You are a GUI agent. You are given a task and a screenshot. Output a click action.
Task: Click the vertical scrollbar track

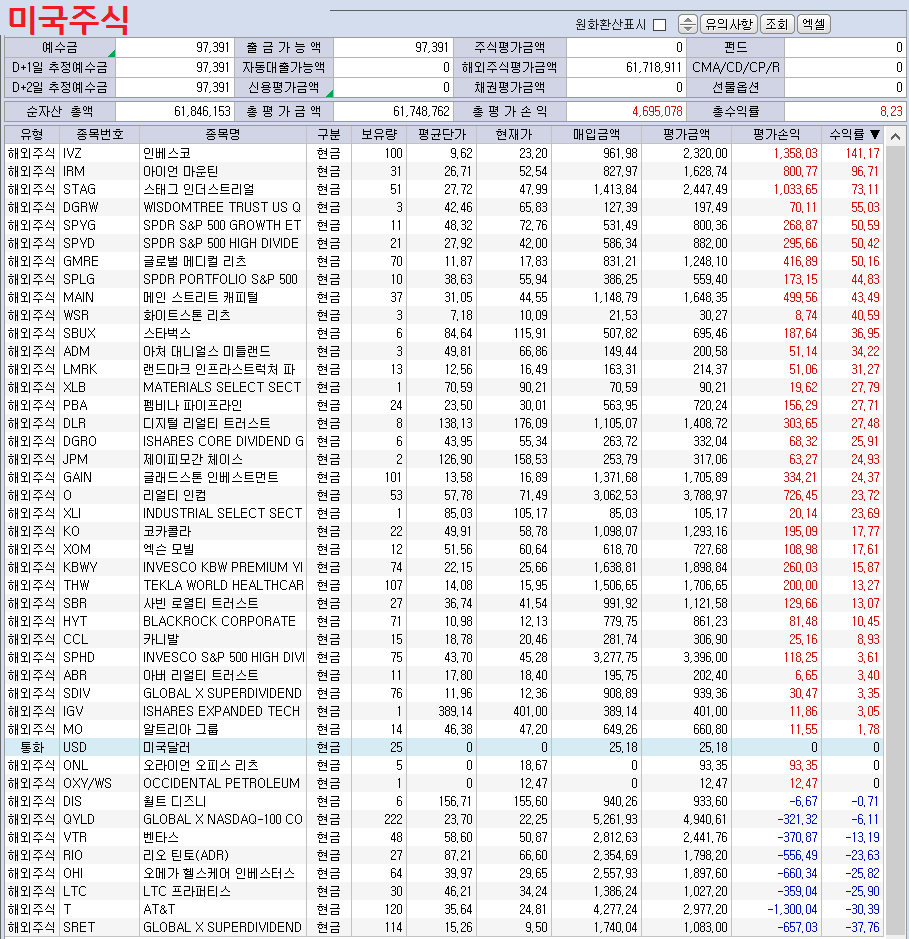click(x=895, y=539)
